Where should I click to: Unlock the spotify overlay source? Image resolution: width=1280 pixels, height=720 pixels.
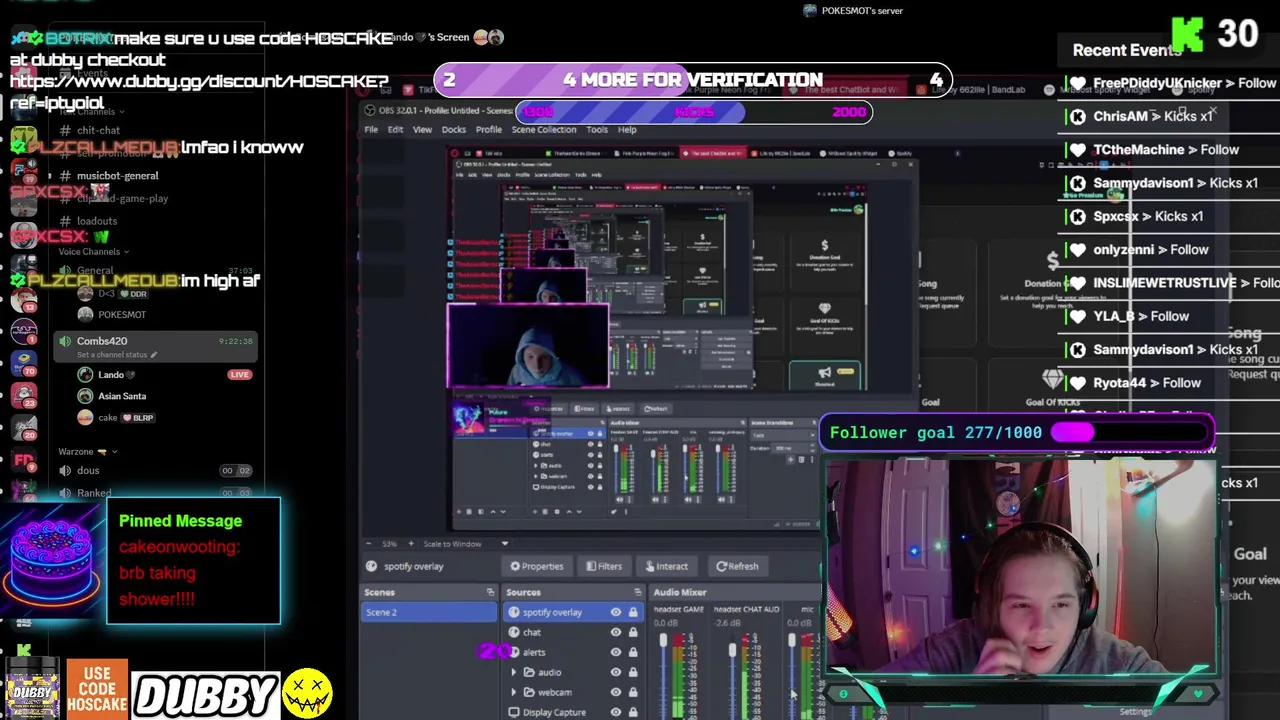pos(633,612)
